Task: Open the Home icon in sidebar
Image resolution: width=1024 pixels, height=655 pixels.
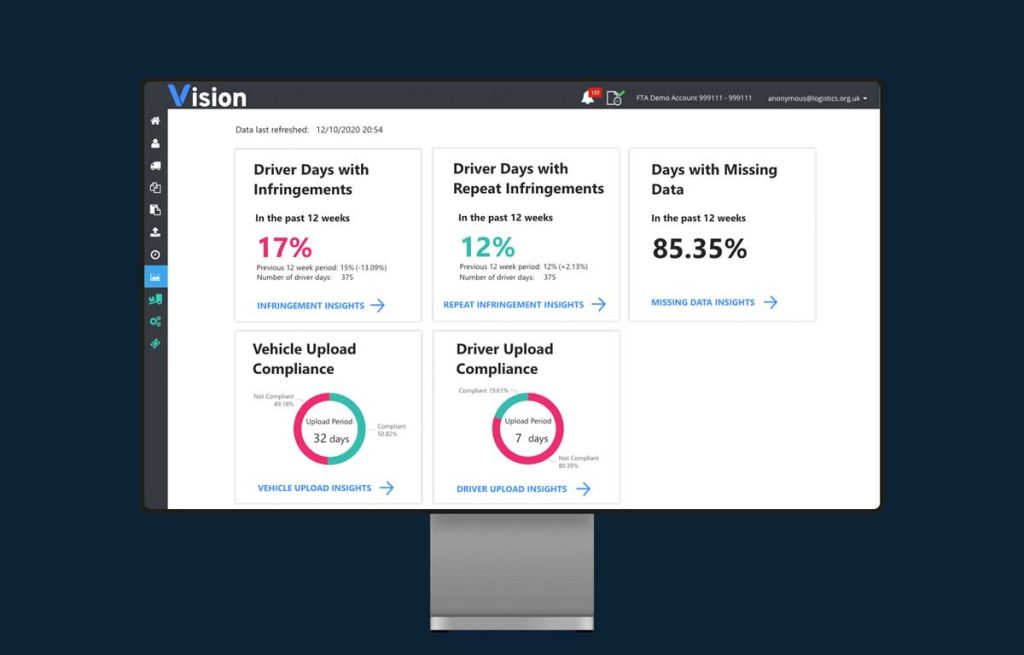Action: pos(155,121)
